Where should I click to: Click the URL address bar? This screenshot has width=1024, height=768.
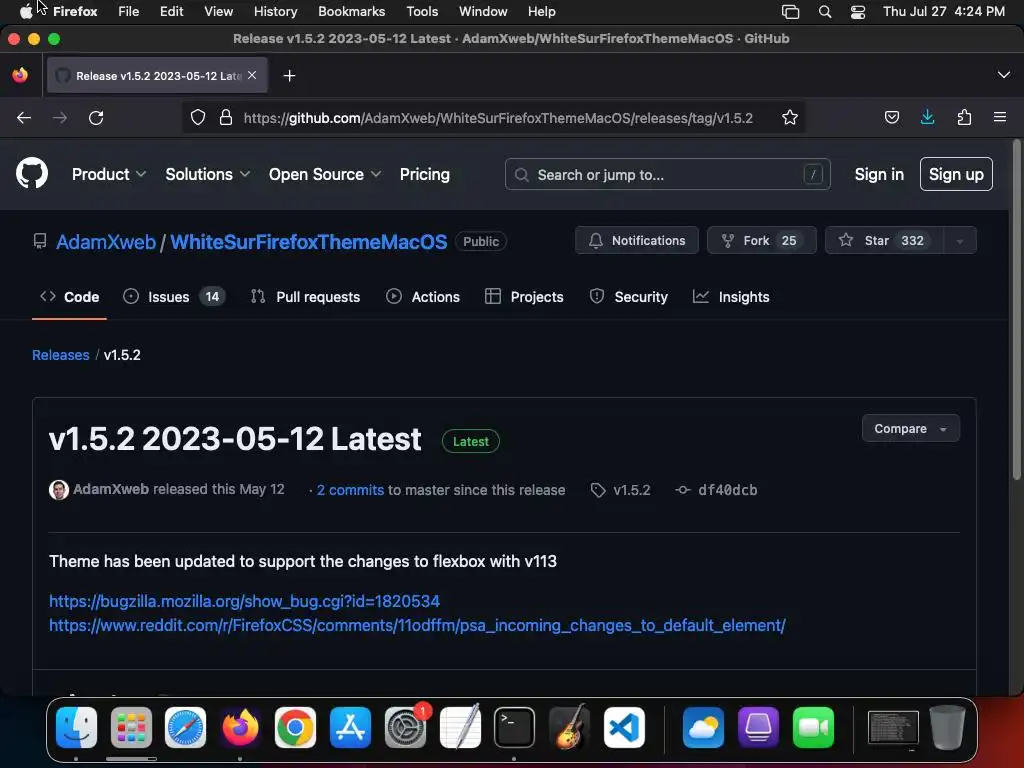click(498, 118)
